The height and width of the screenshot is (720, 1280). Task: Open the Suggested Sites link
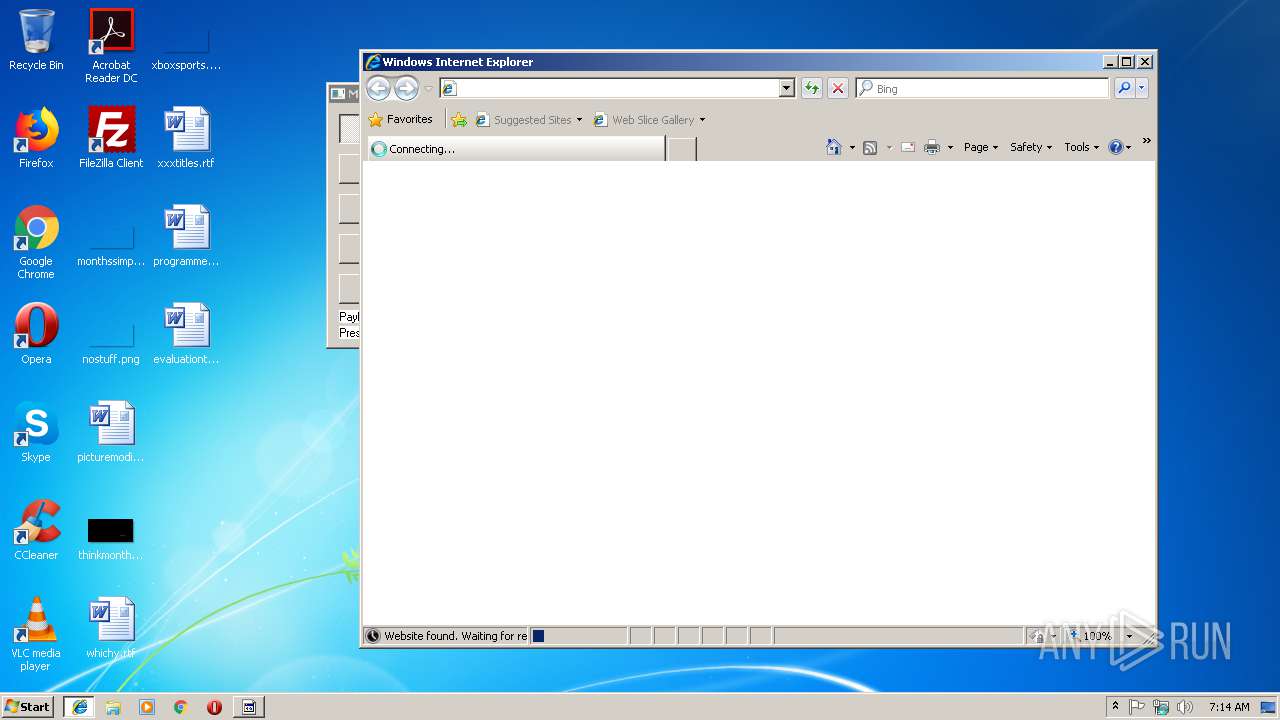(x=528, y=119)
